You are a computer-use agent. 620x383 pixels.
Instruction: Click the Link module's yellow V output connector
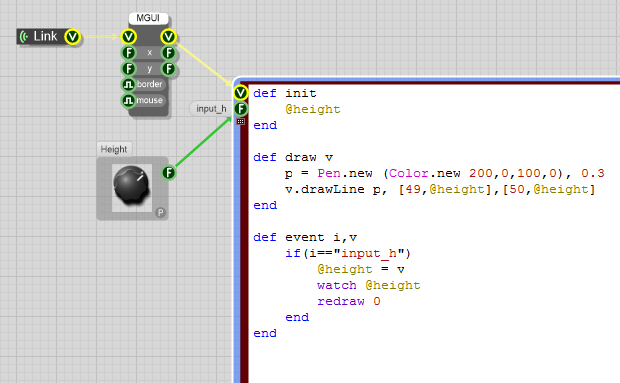72,37
